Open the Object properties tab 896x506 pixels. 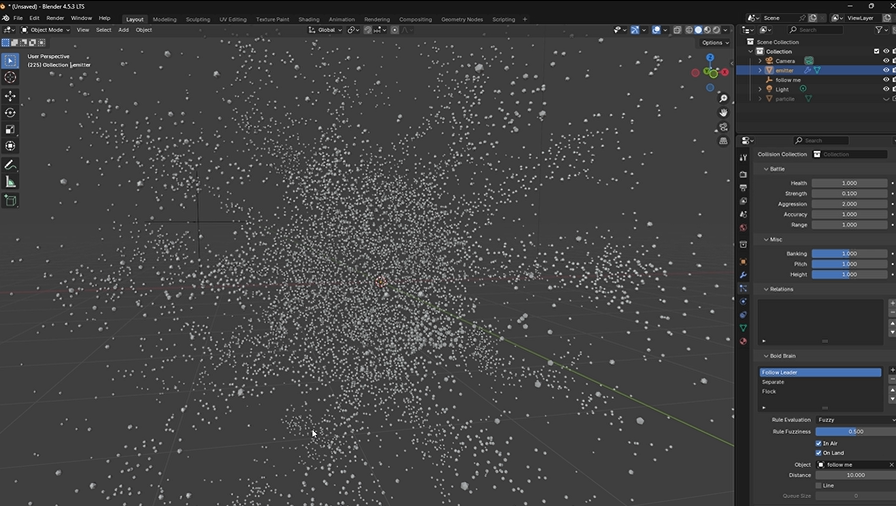click(x=743, y=262)
